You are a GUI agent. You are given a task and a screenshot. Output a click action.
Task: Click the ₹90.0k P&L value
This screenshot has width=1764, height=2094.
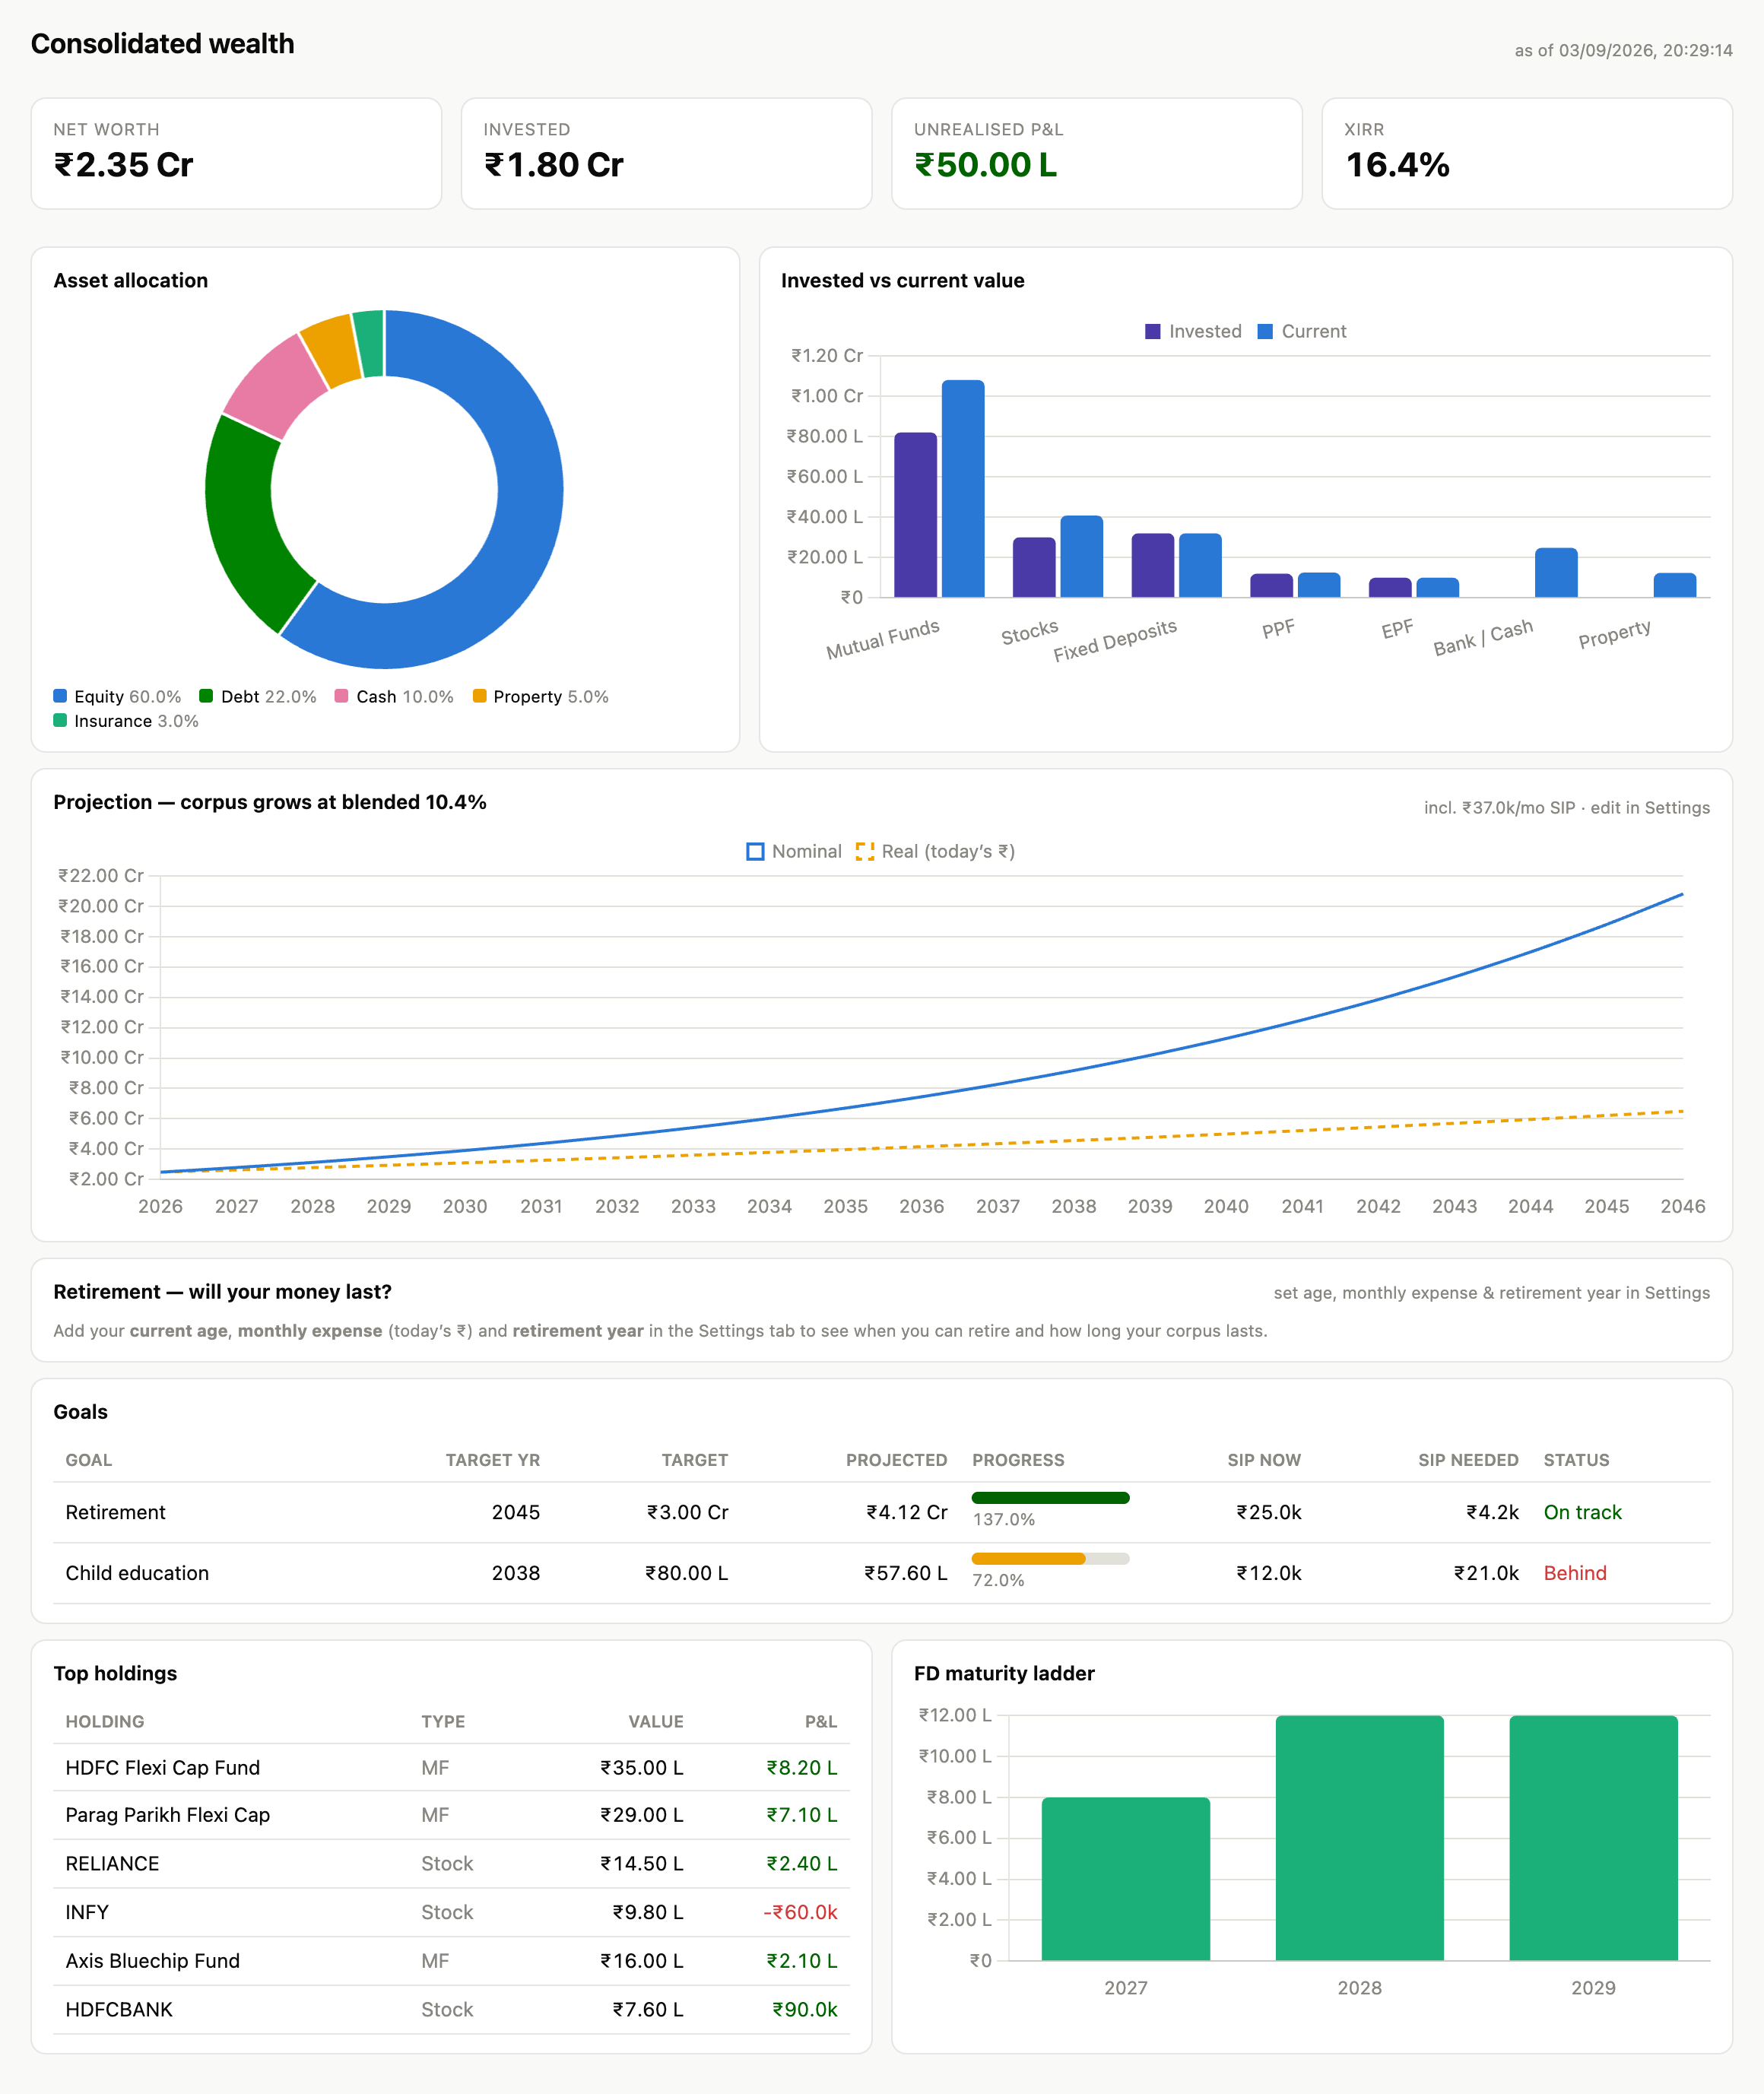click(804, 2010)
